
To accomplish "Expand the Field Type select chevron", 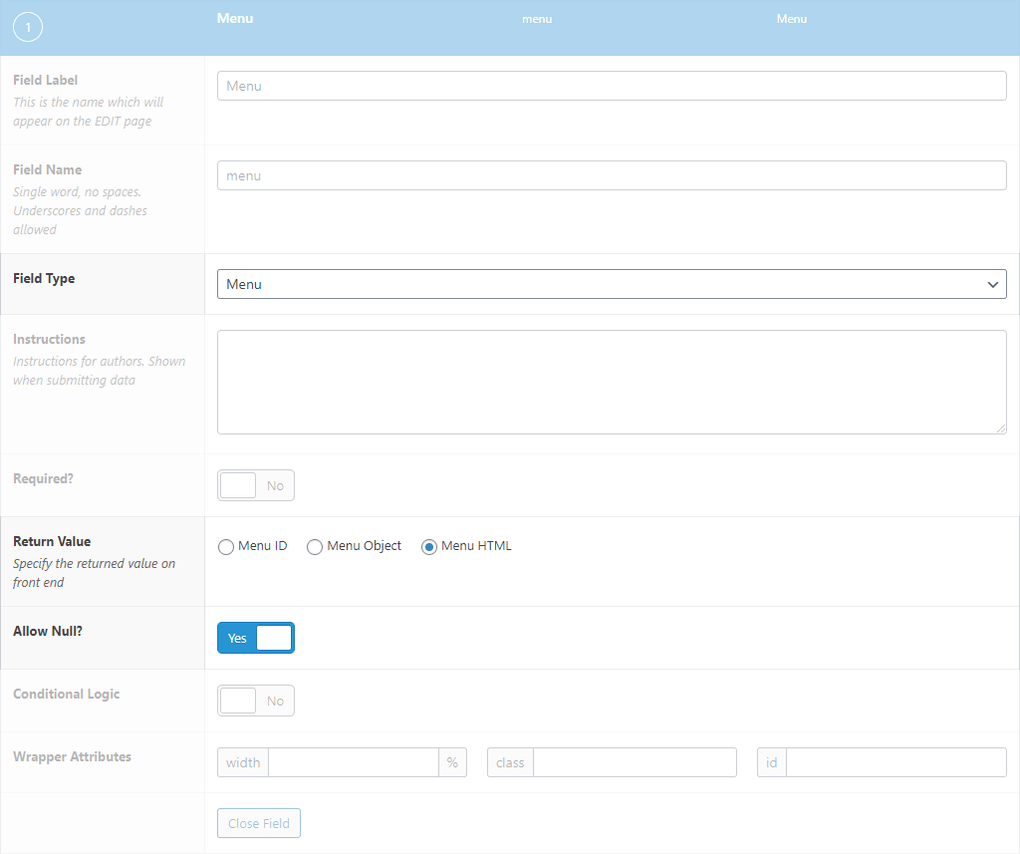I will 993,284.
